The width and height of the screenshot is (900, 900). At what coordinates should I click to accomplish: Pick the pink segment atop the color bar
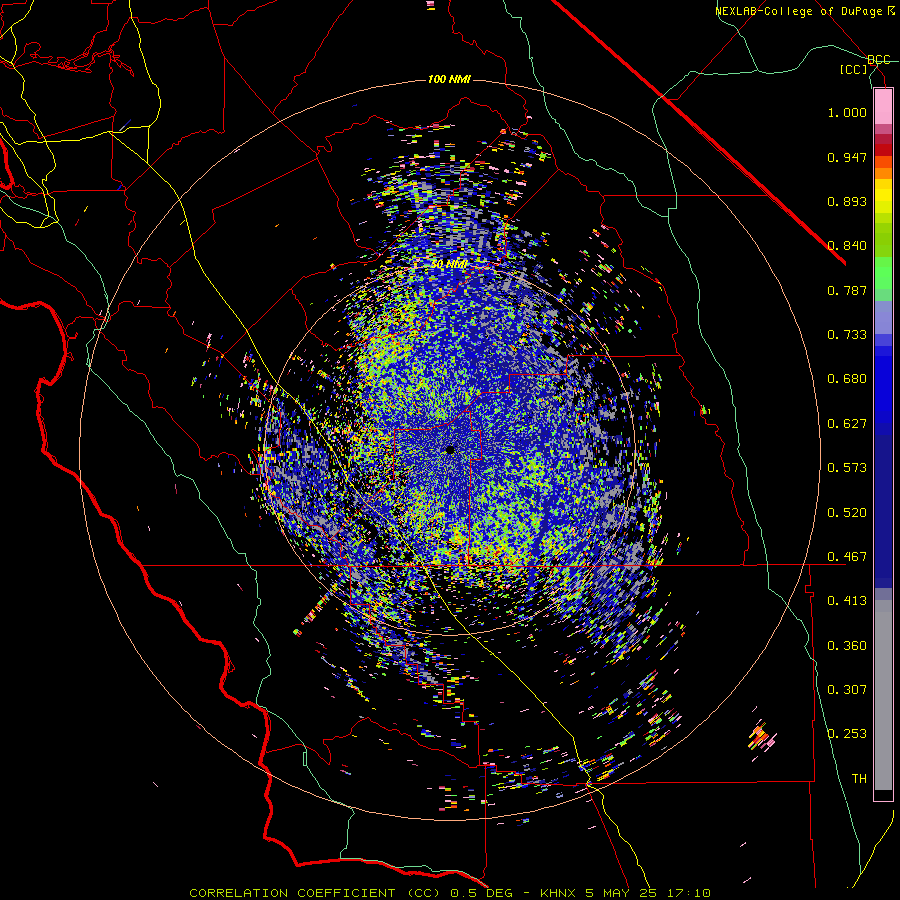click(x=883, y=106)
